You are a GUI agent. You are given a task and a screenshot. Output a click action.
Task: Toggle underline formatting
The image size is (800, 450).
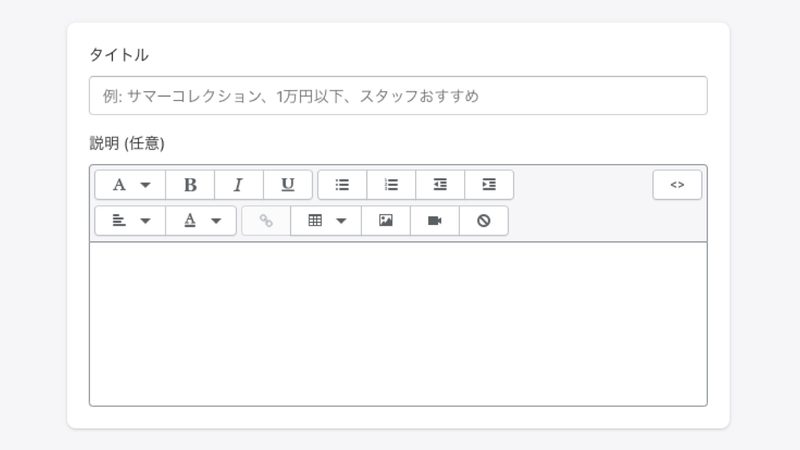click(x=288, y=185)
